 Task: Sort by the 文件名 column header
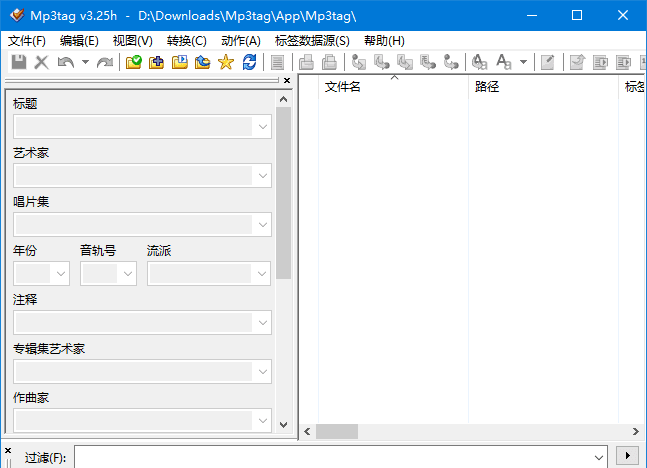(394, 87)
